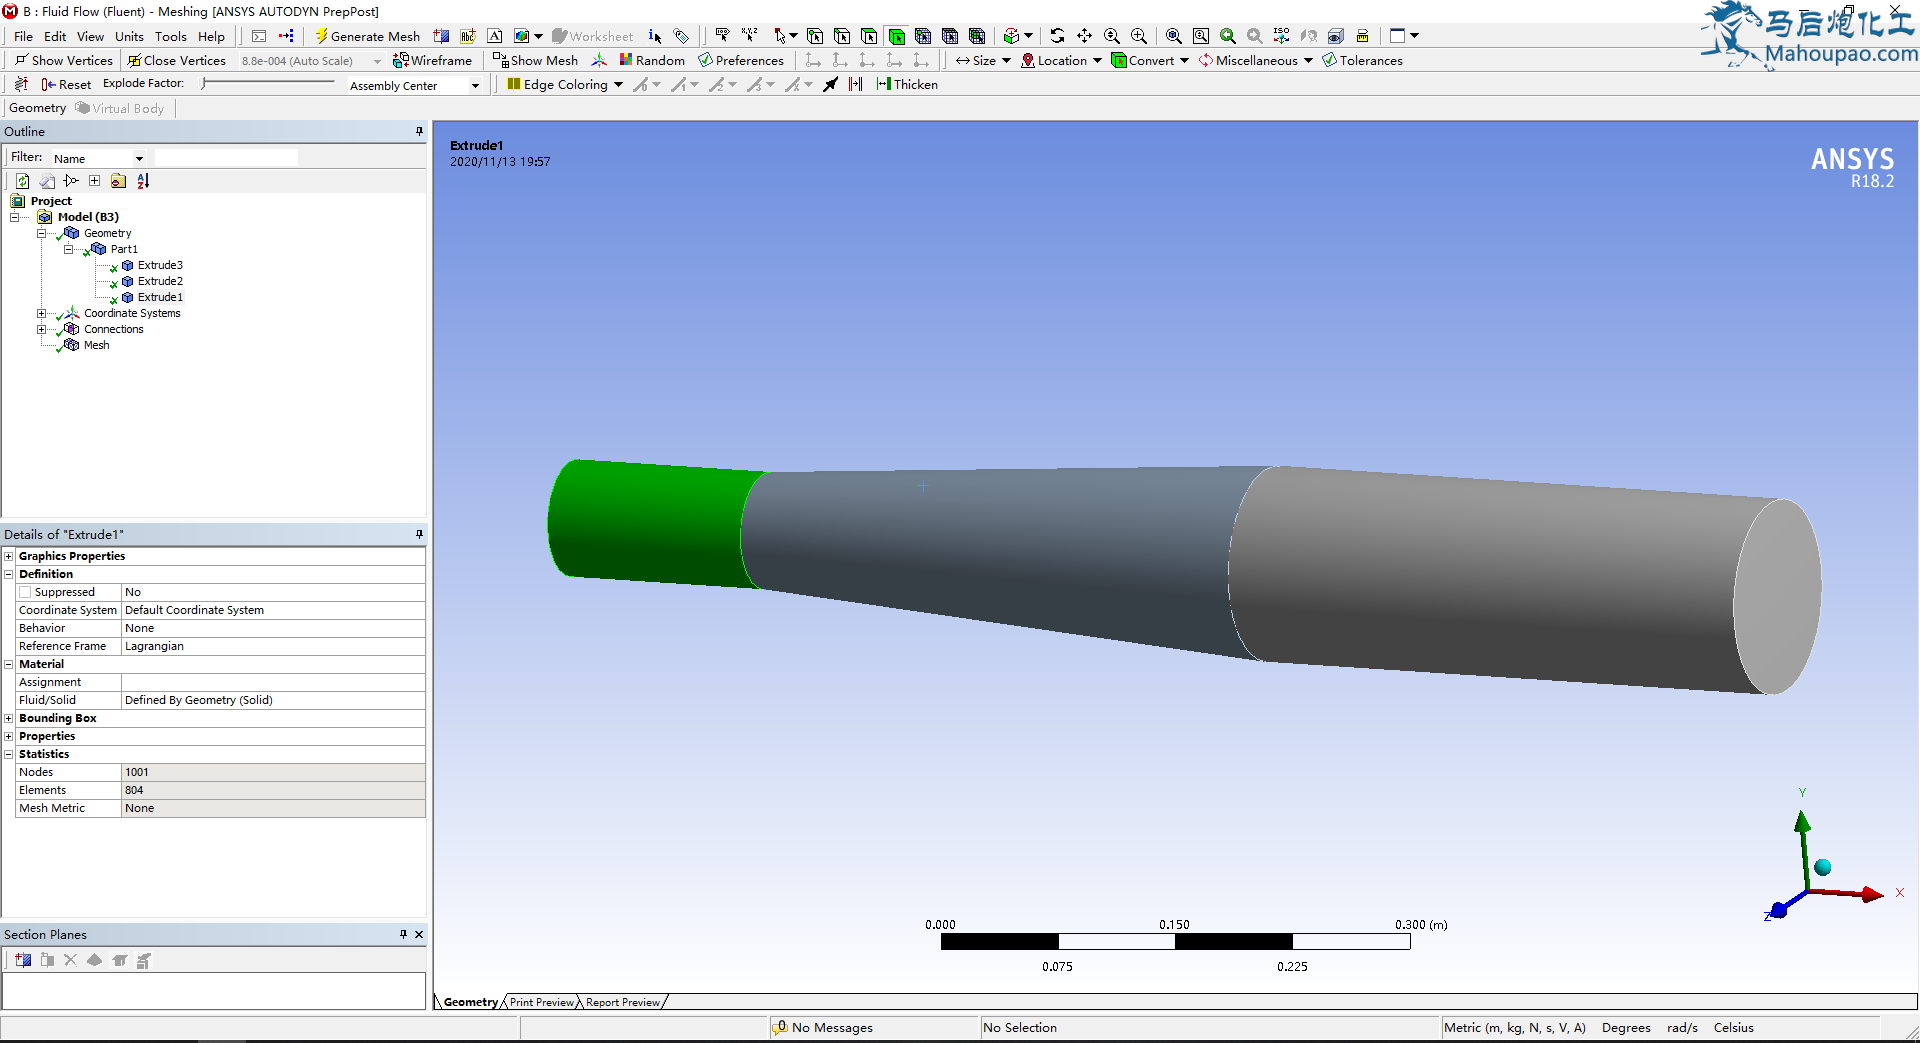Select the Rotate view tool
The width and height of the screenshot is (1920, 1043).
coord(1057,36)
